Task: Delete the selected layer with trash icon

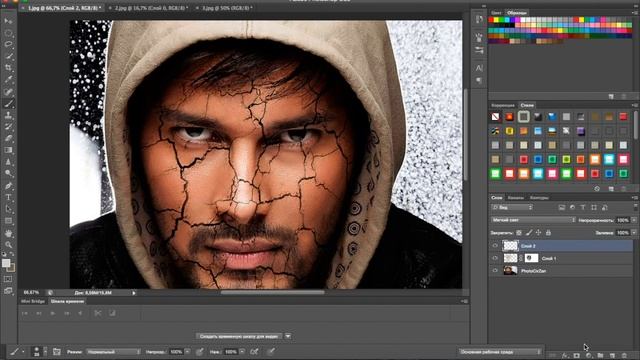Action: [624, 356]
